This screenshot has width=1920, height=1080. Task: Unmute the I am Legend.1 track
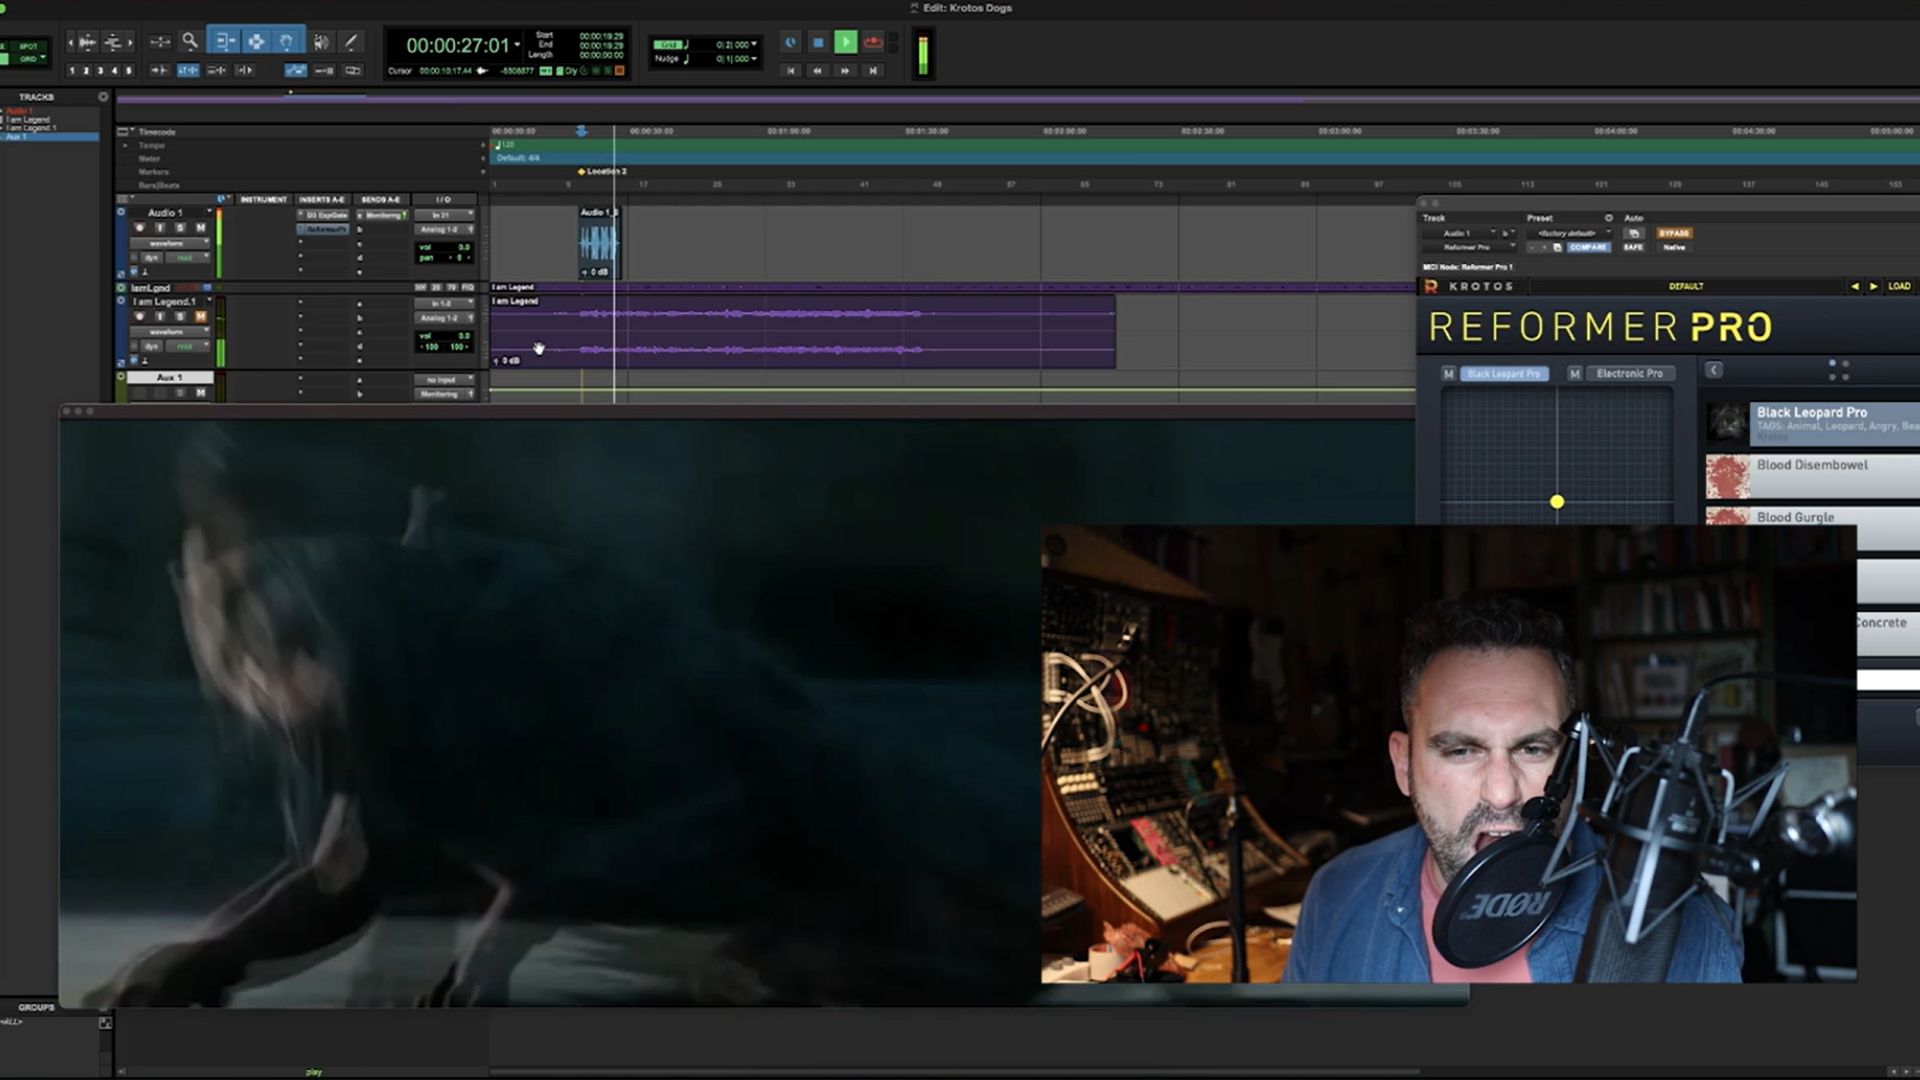200,316
